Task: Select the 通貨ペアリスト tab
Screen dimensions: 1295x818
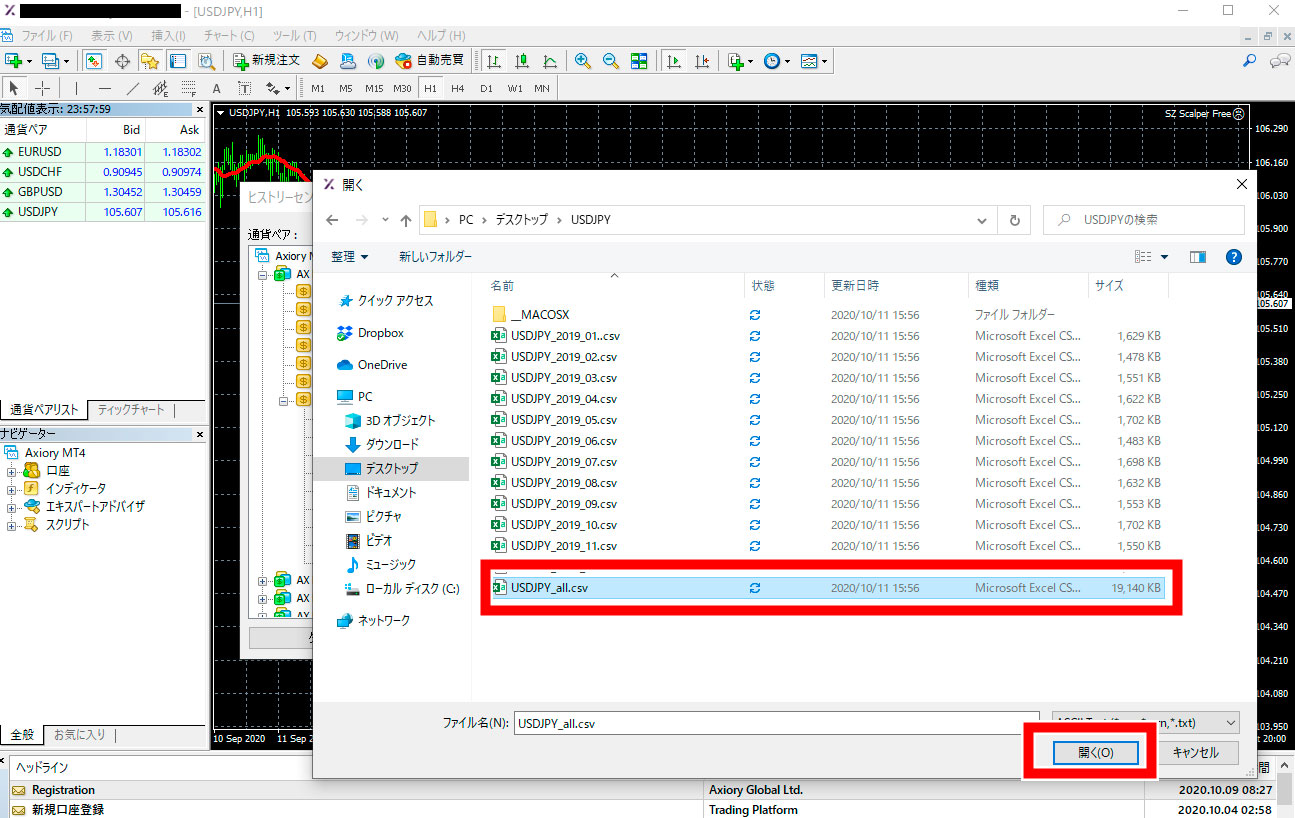Action: [44, 410]
